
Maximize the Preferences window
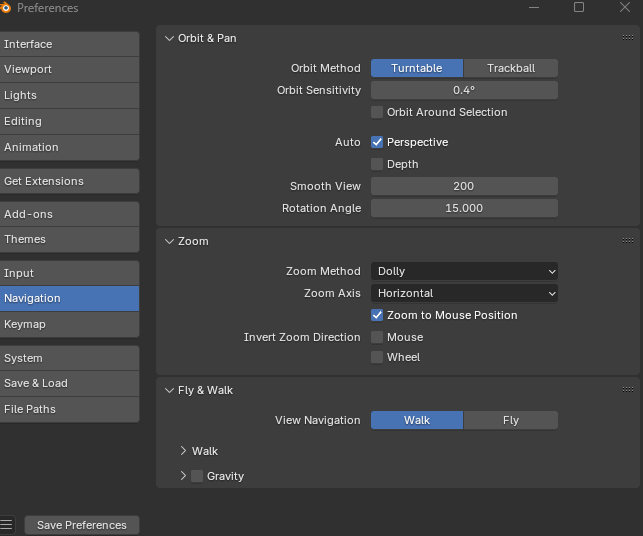tap(579, 7)
